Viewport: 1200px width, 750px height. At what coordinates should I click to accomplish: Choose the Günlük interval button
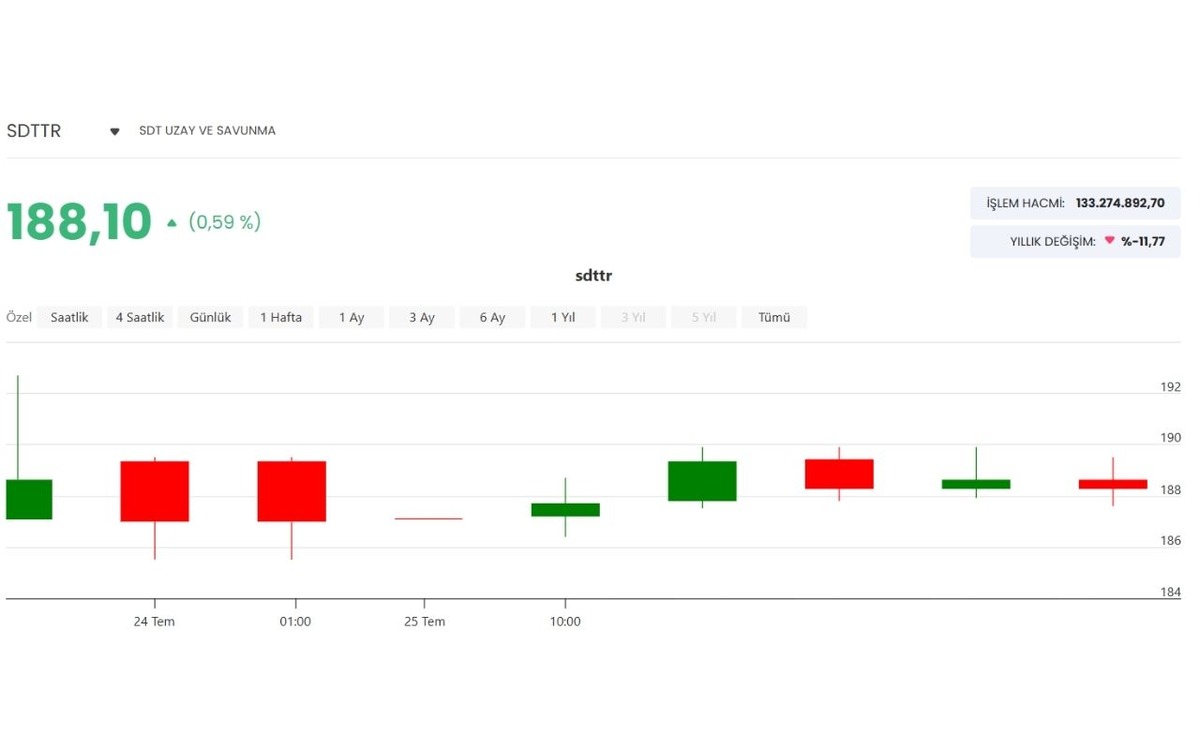coord(210,317)
